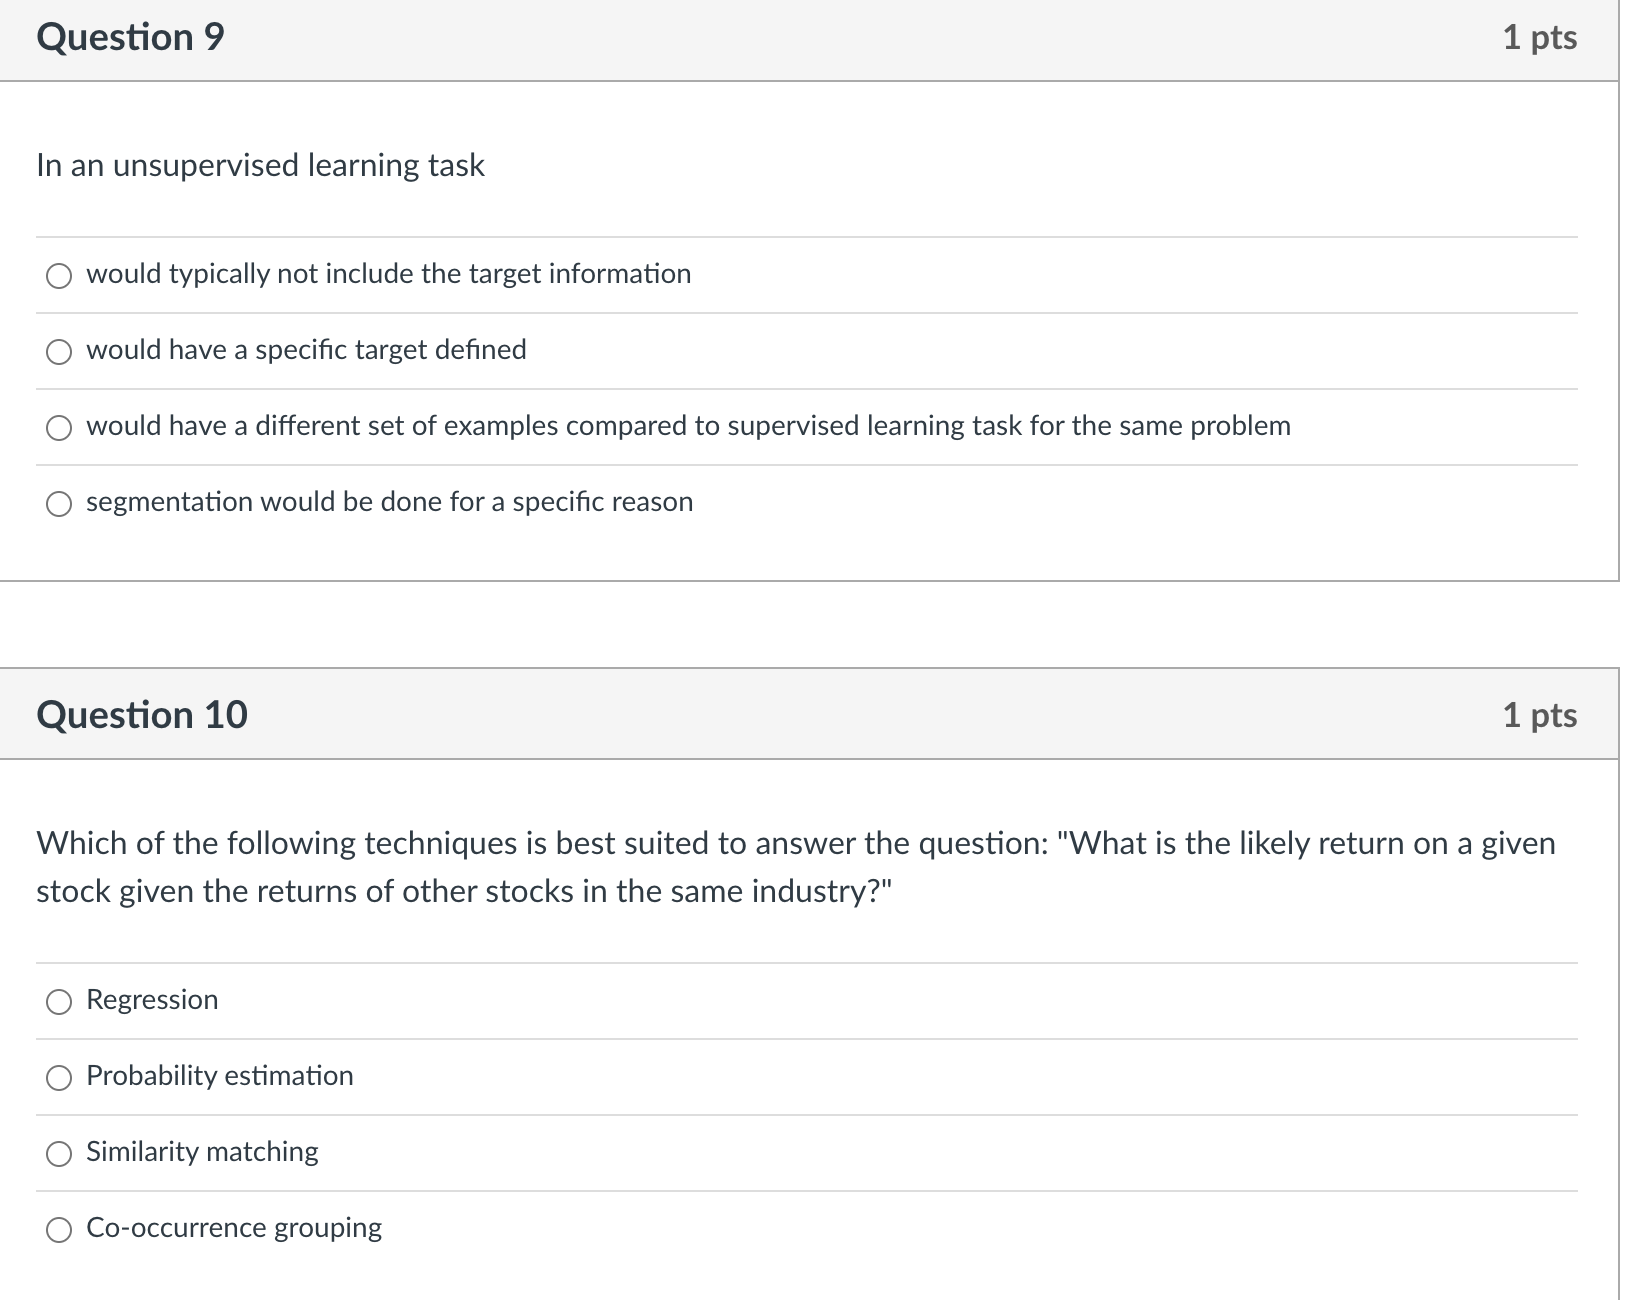
Task: Click the 'In an unsupervised learning task' prompt
Action: tap(260, 165)
